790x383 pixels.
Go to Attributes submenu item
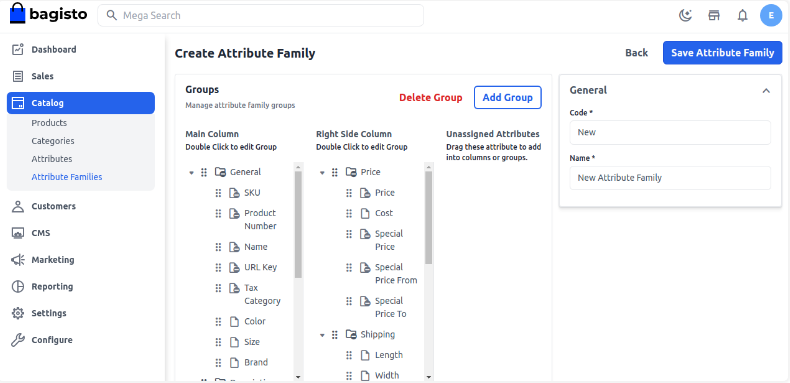[52, 159]
